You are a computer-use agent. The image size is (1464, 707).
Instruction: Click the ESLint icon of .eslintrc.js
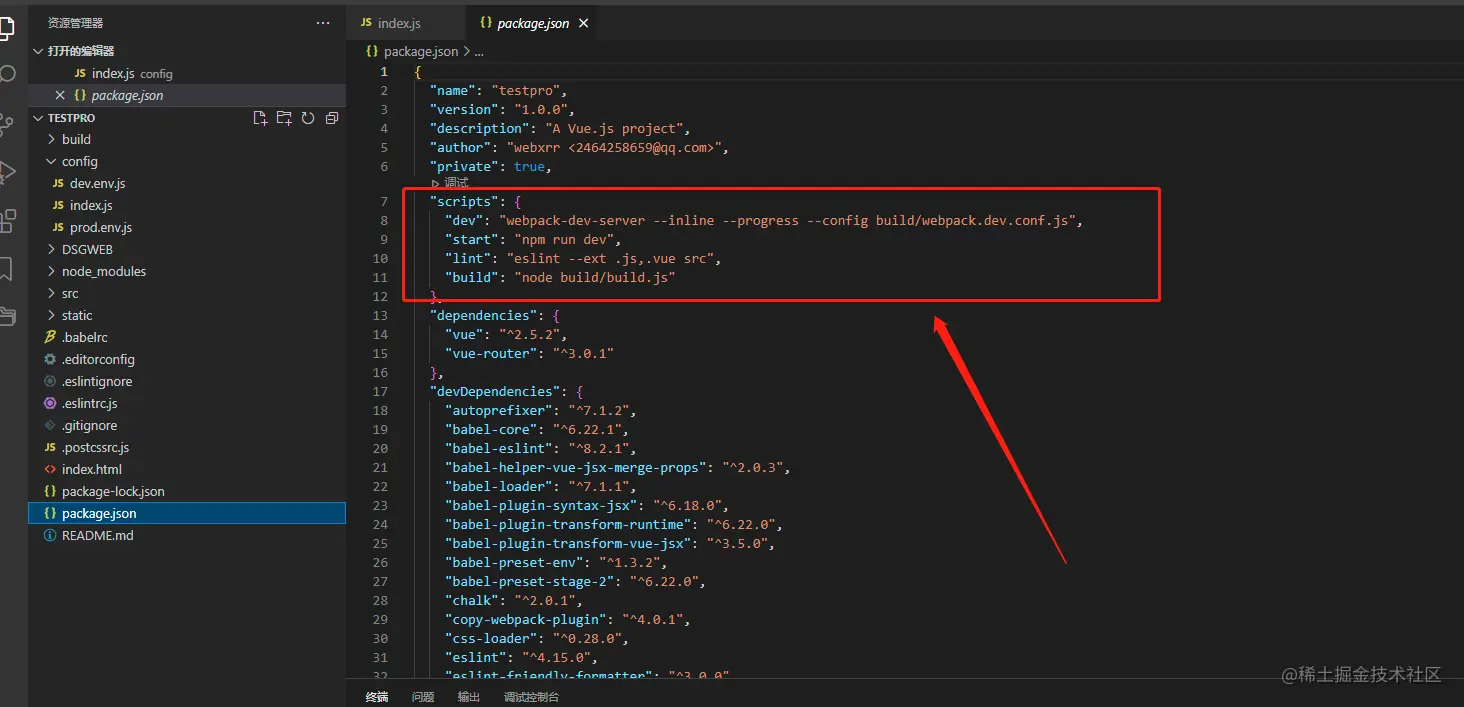click(x=50, y=404)
